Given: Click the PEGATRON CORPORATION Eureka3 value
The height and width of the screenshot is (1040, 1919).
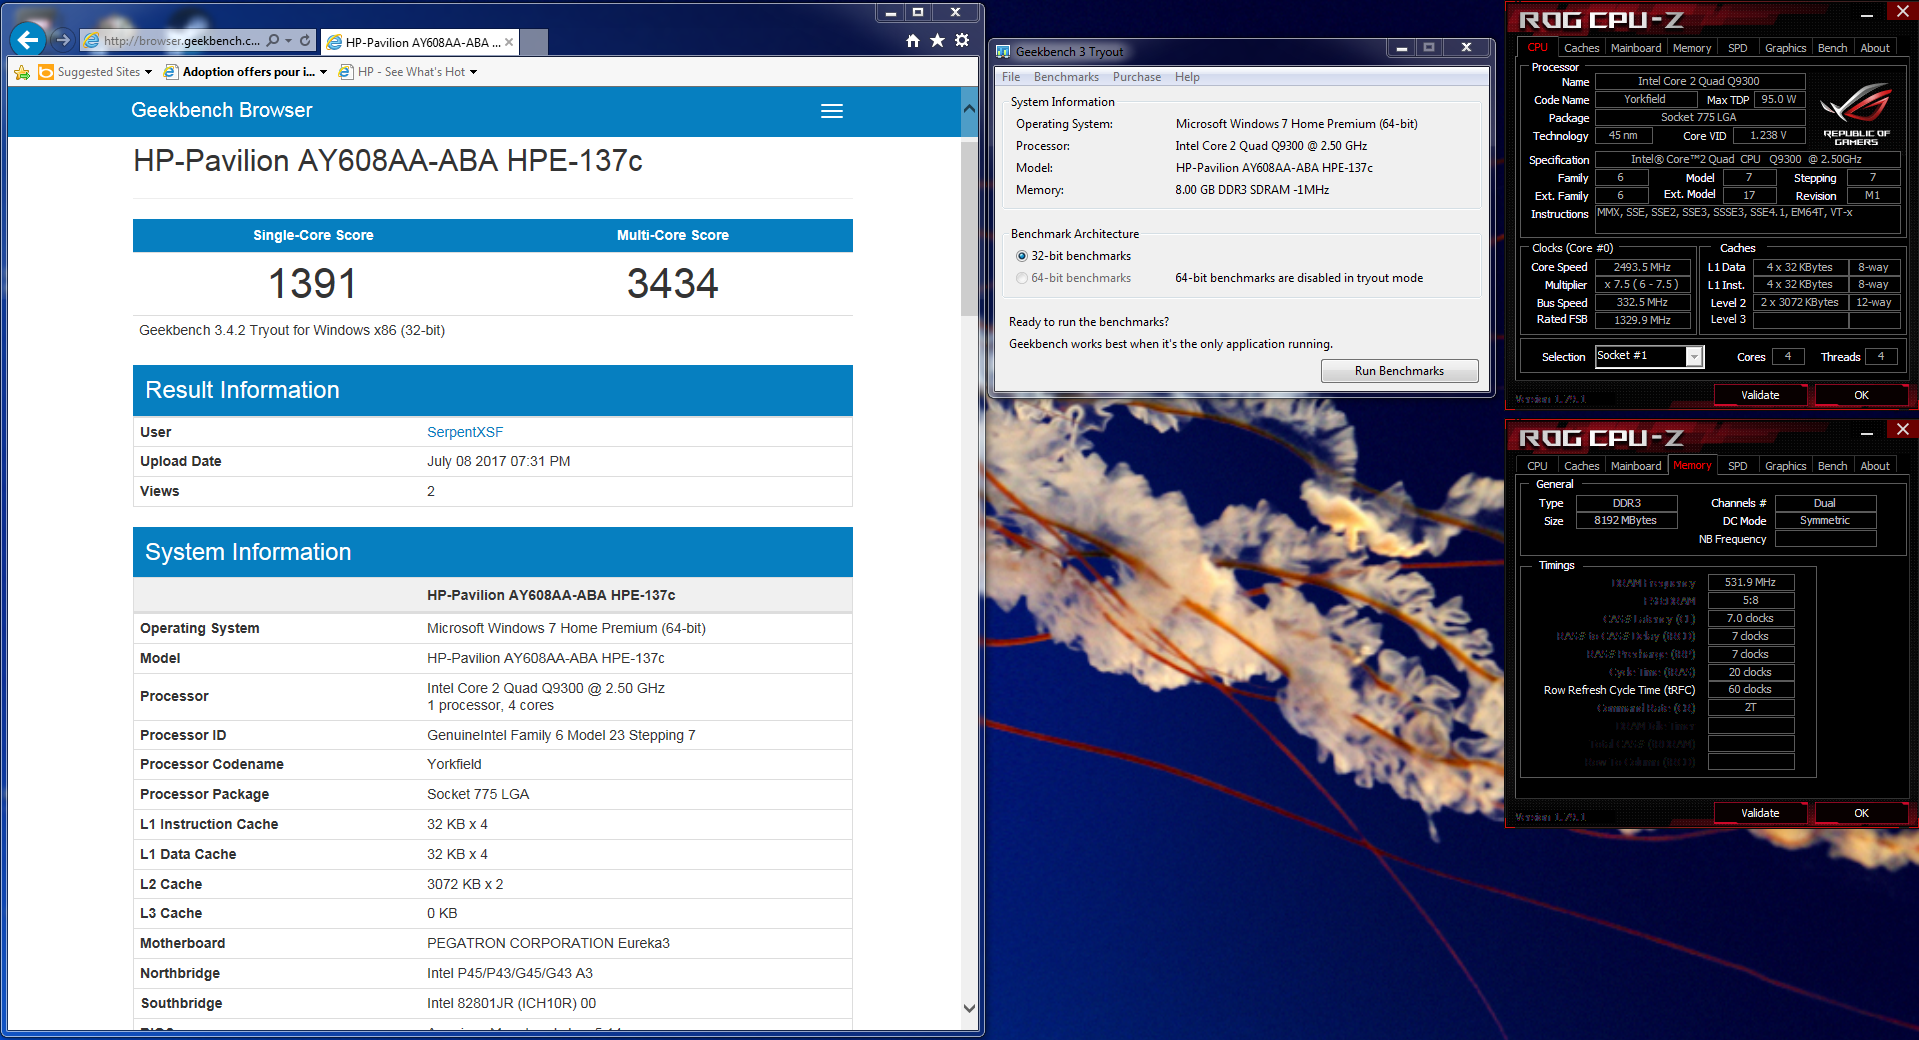Looking at the screenshot, I should coord(548,943).
